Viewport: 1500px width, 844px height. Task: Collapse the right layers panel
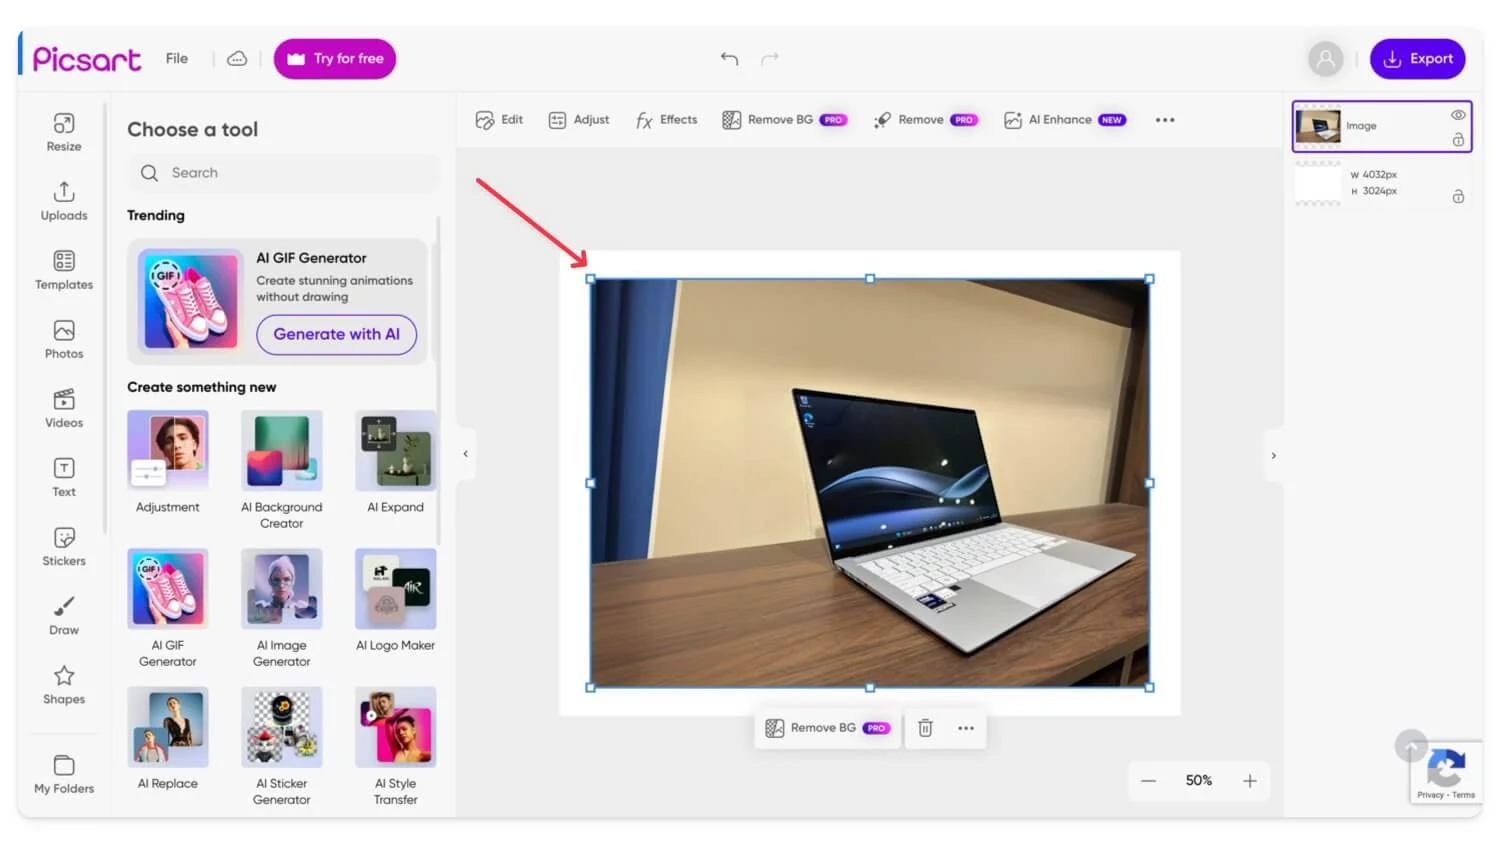coord(1273,456)
